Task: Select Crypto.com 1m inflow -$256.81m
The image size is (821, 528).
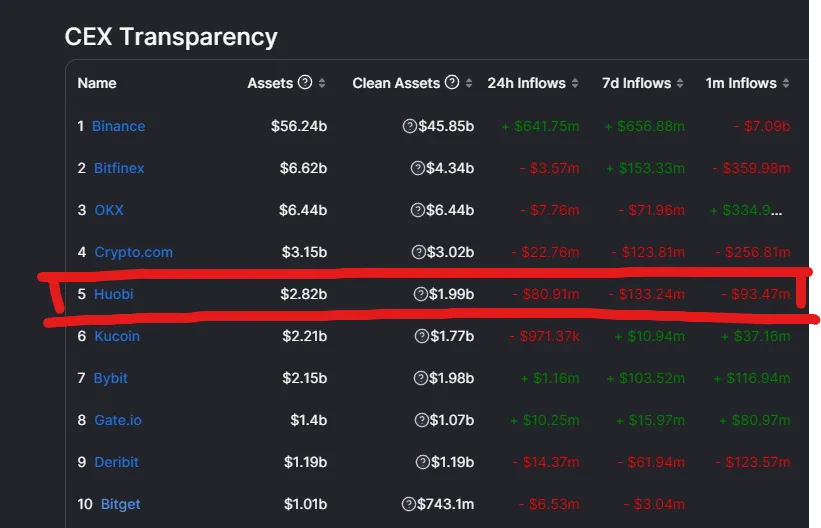Action: click(753, 252)
